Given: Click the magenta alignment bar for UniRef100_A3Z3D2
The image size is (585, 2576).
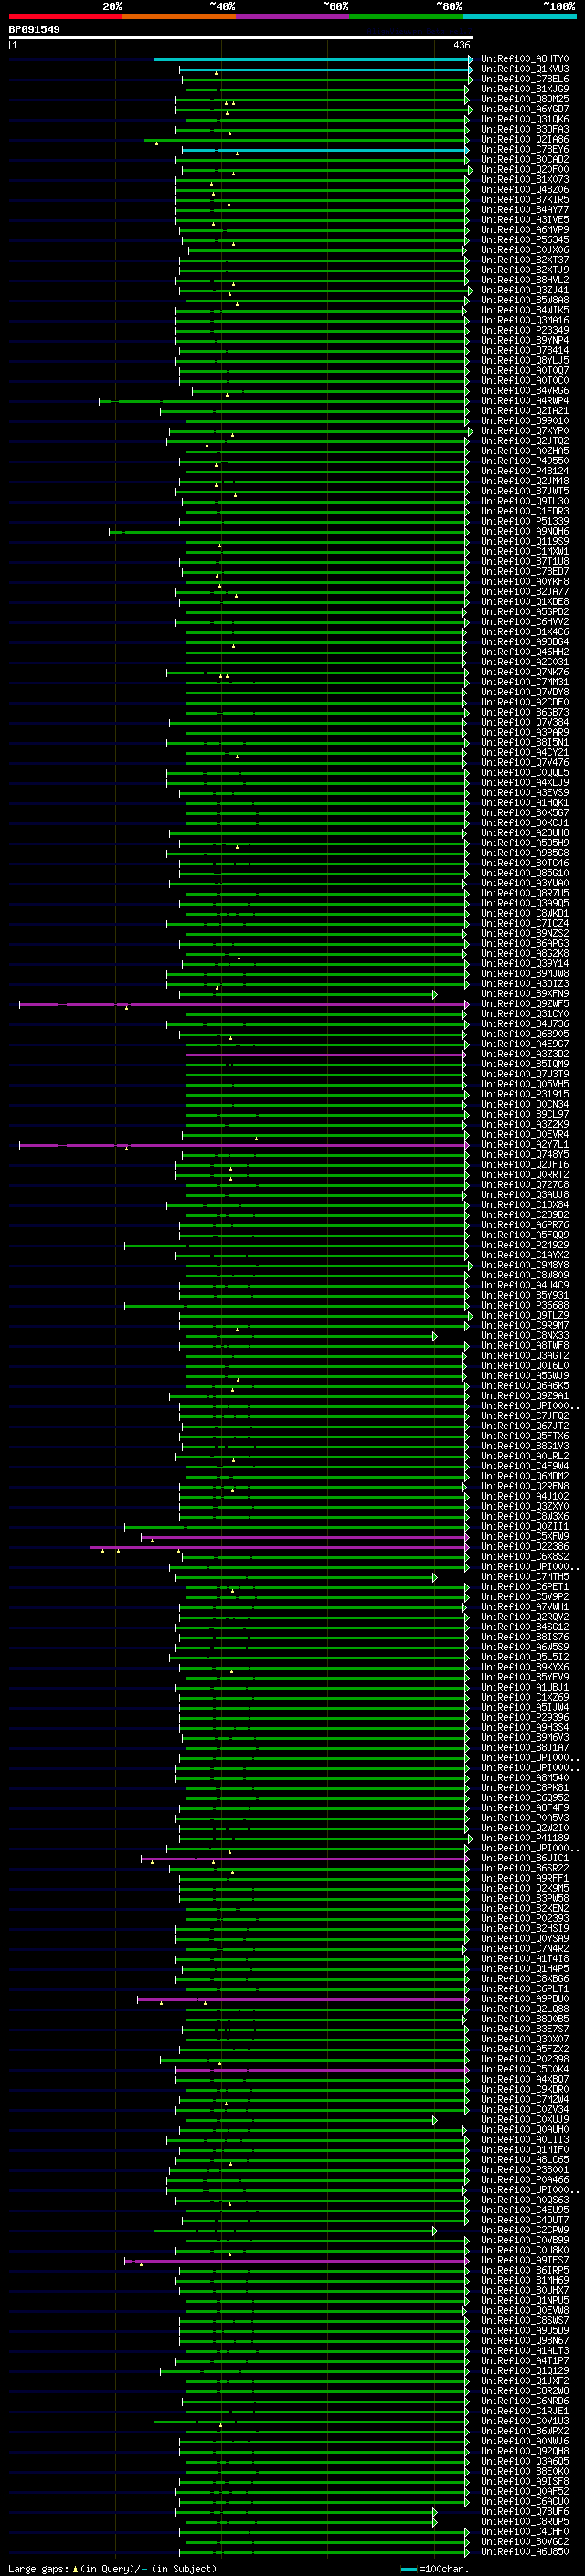Looking at the screenshot, I should (325, 1054).
